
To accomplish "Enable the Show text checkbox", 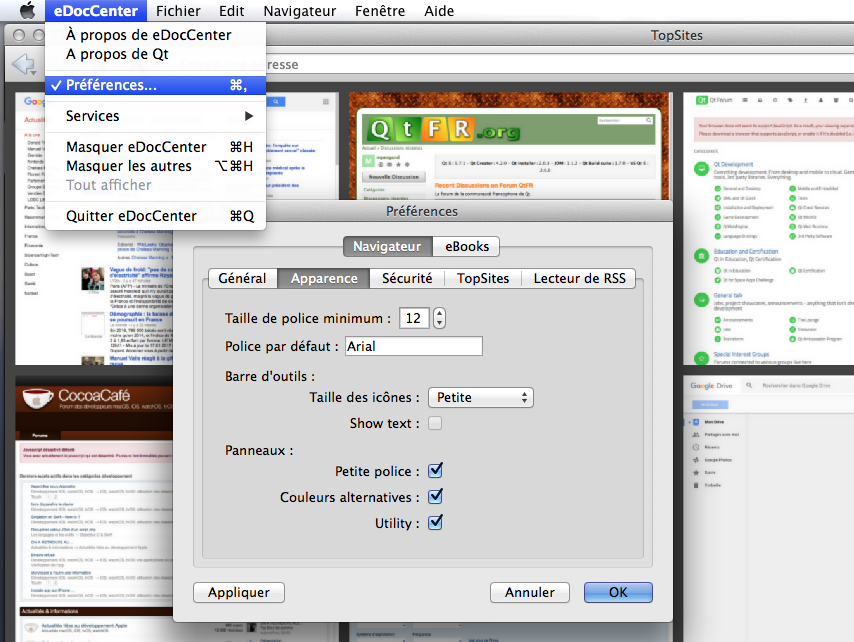I will click(435, 423).
